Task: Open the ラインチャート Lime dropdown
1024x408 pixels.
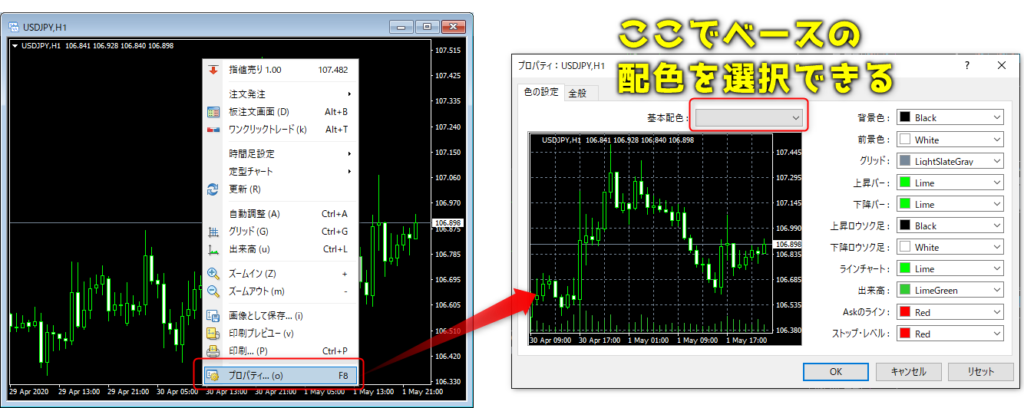Action: [x=950, y=268]
